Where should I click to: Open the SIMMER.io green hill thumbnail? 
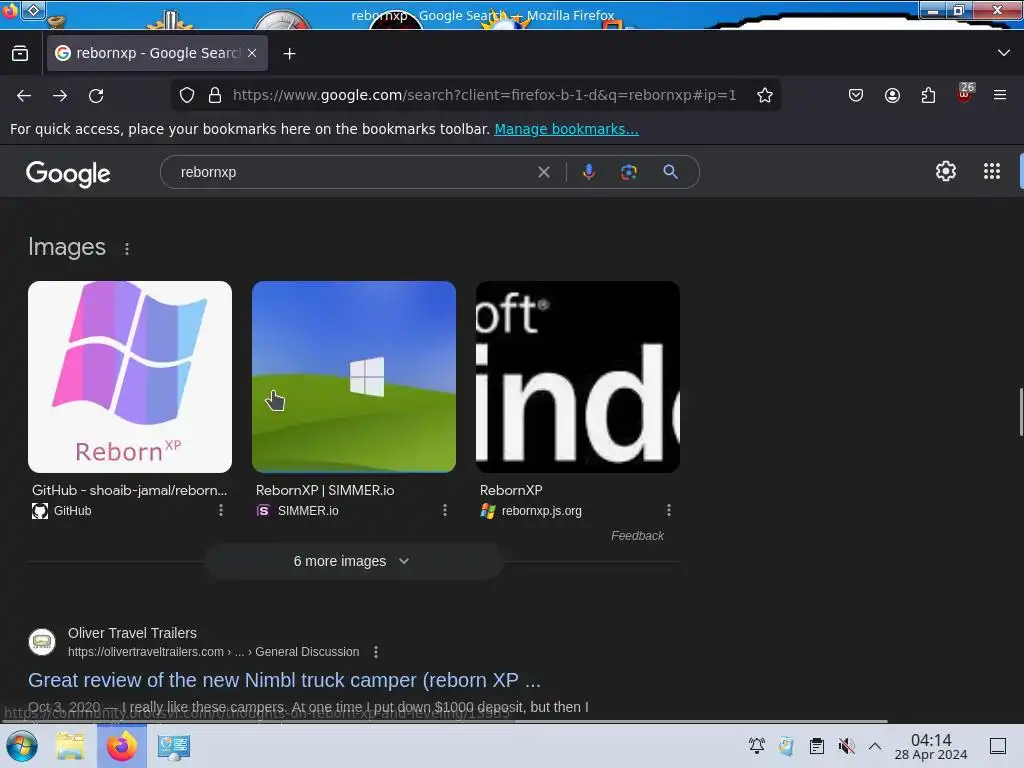coord(354,377)
